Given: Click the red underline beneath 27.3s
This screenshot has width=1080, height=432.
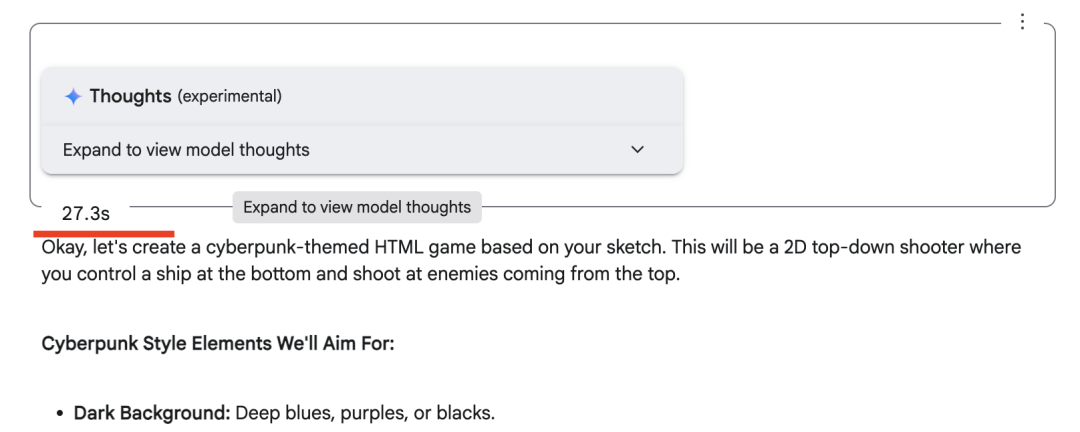Looking at the screenshot, I should click(x=103, y=233).
